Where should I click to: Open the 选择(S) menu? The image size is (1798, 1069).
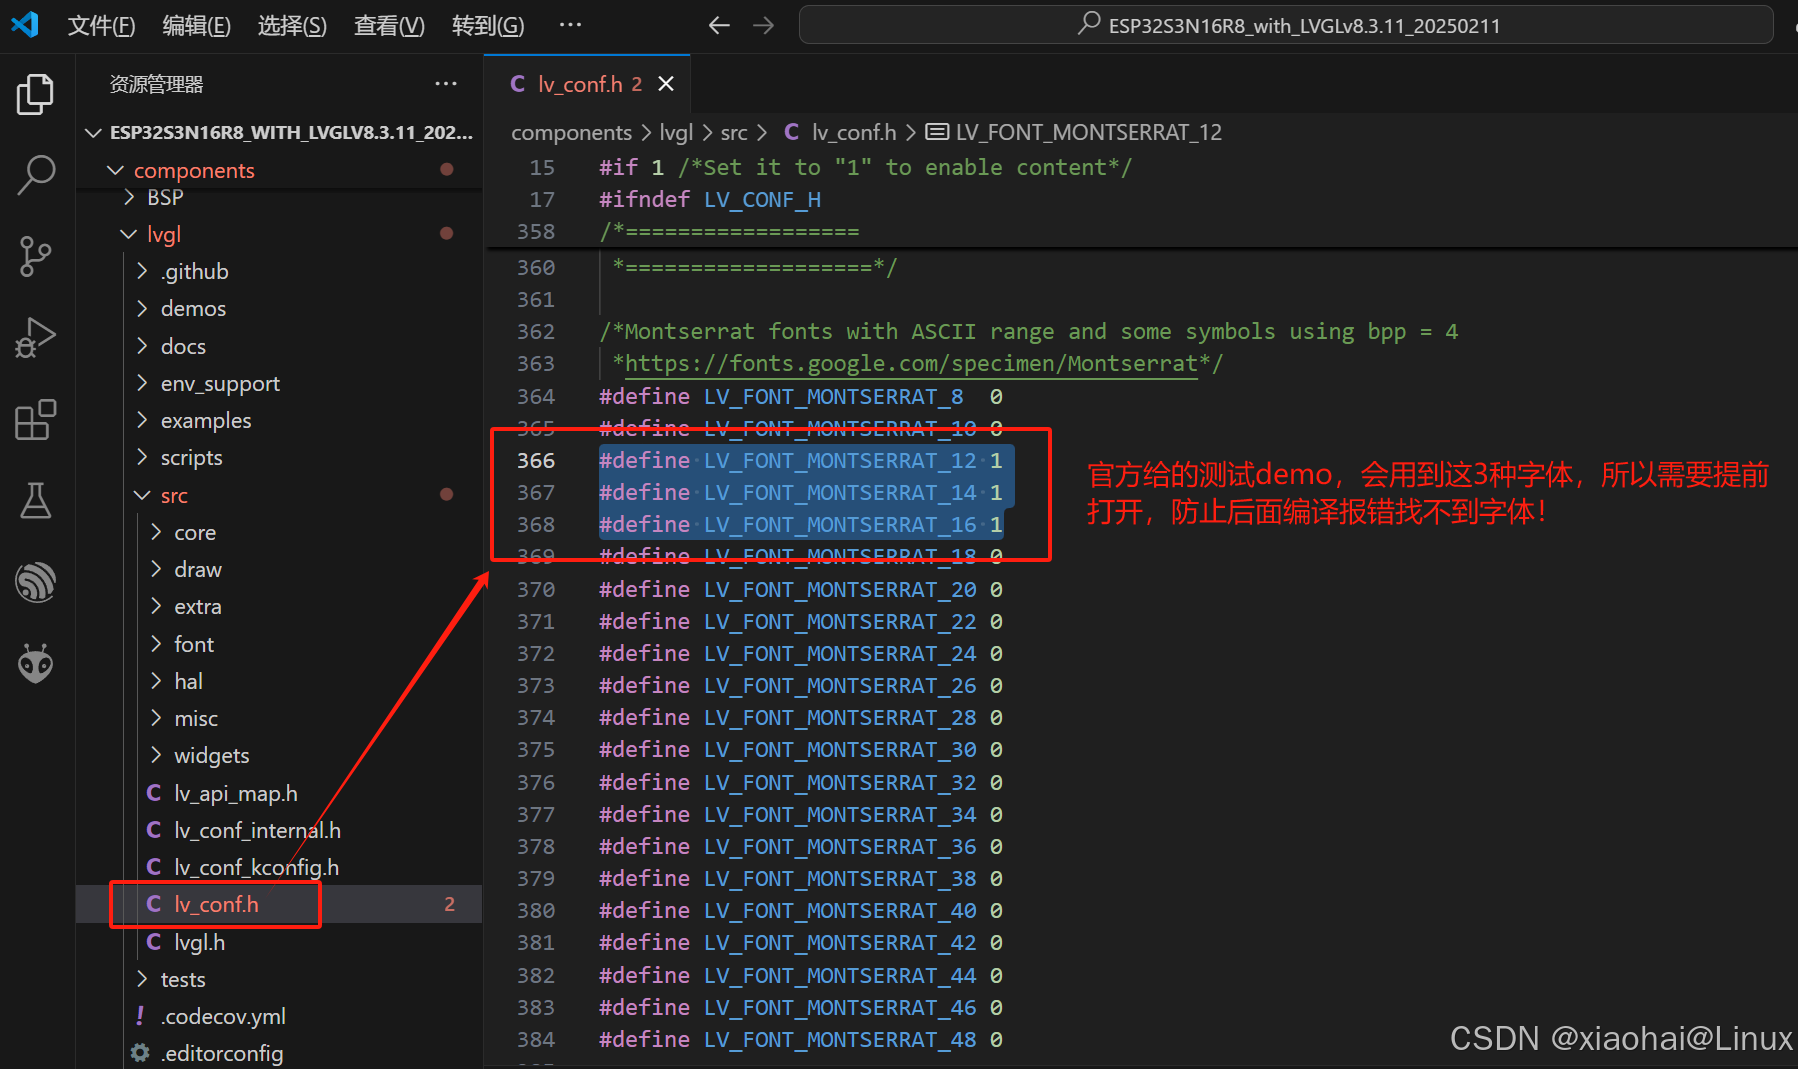coord(292,25)
